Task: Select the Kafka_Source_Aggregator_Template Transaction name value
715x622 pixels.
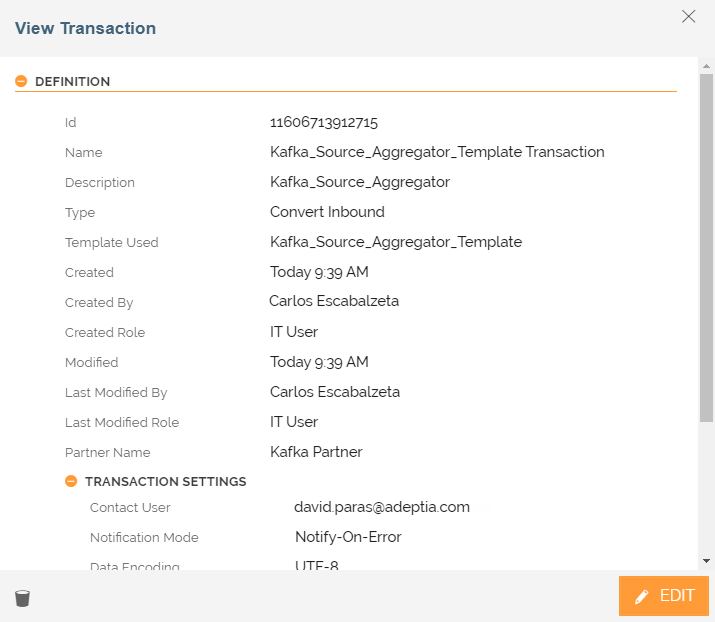Action: coord(437,153)
